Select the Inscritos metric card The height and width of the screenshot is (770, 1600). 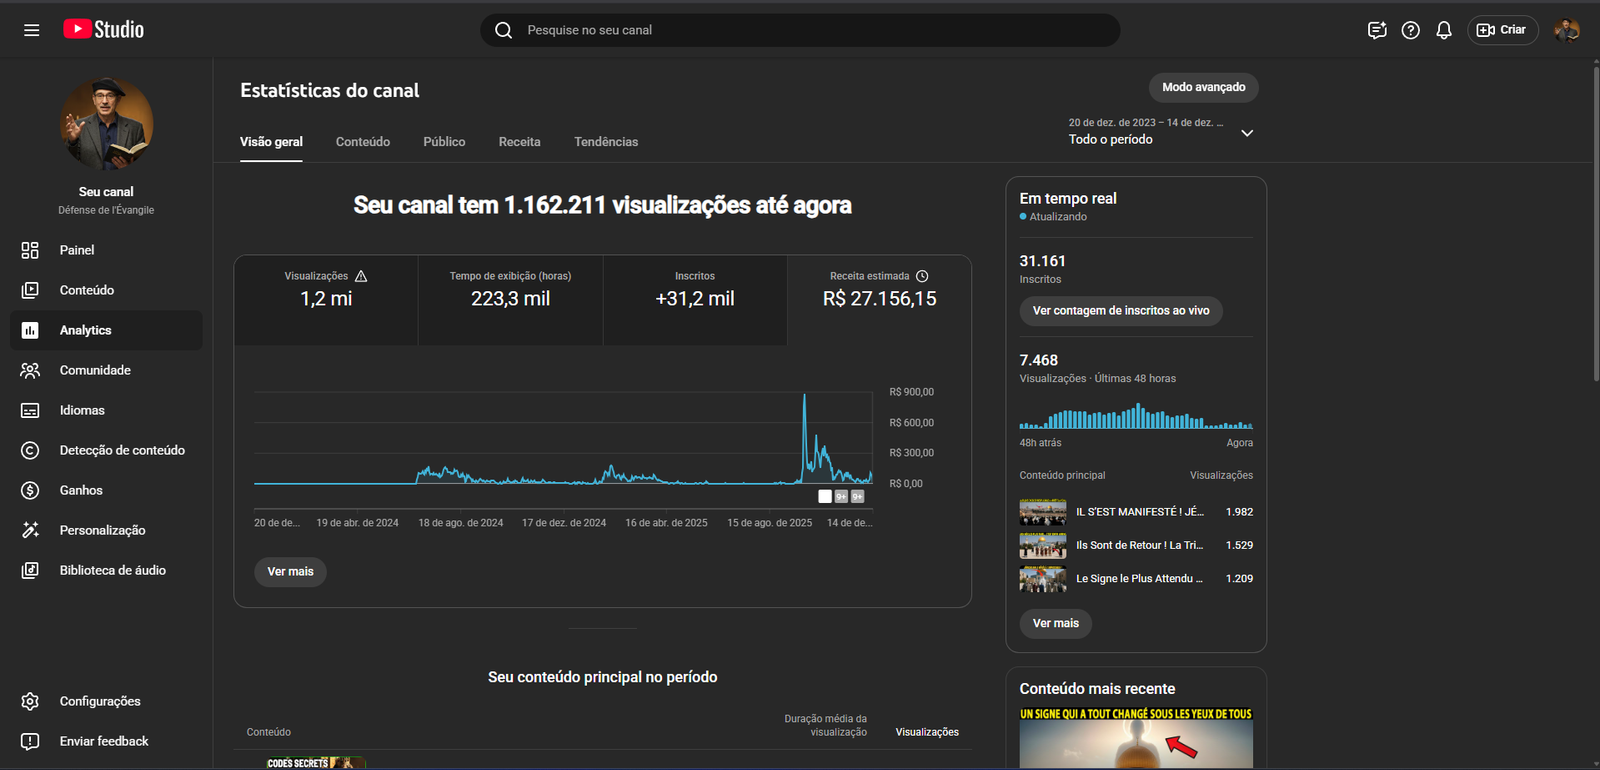click(x=694, y=289)
